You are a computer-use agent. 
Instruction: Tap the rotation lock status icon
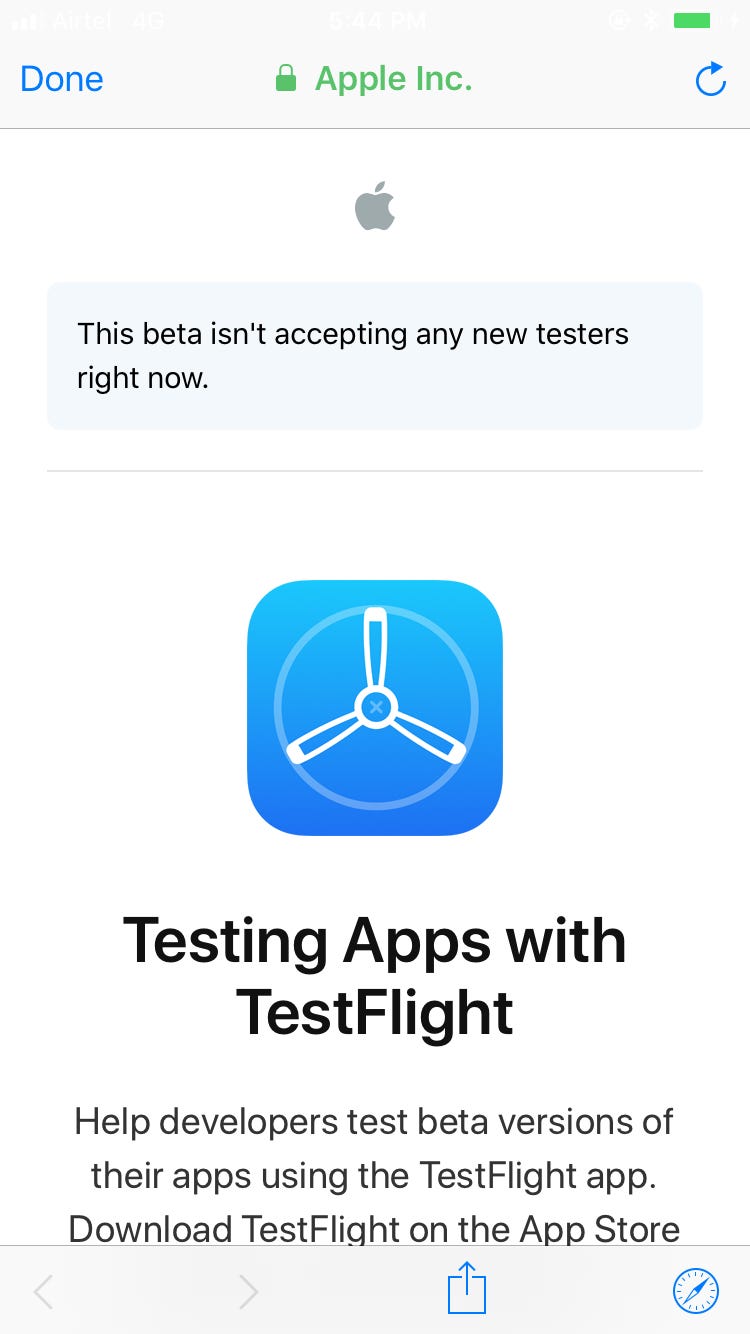620,20
